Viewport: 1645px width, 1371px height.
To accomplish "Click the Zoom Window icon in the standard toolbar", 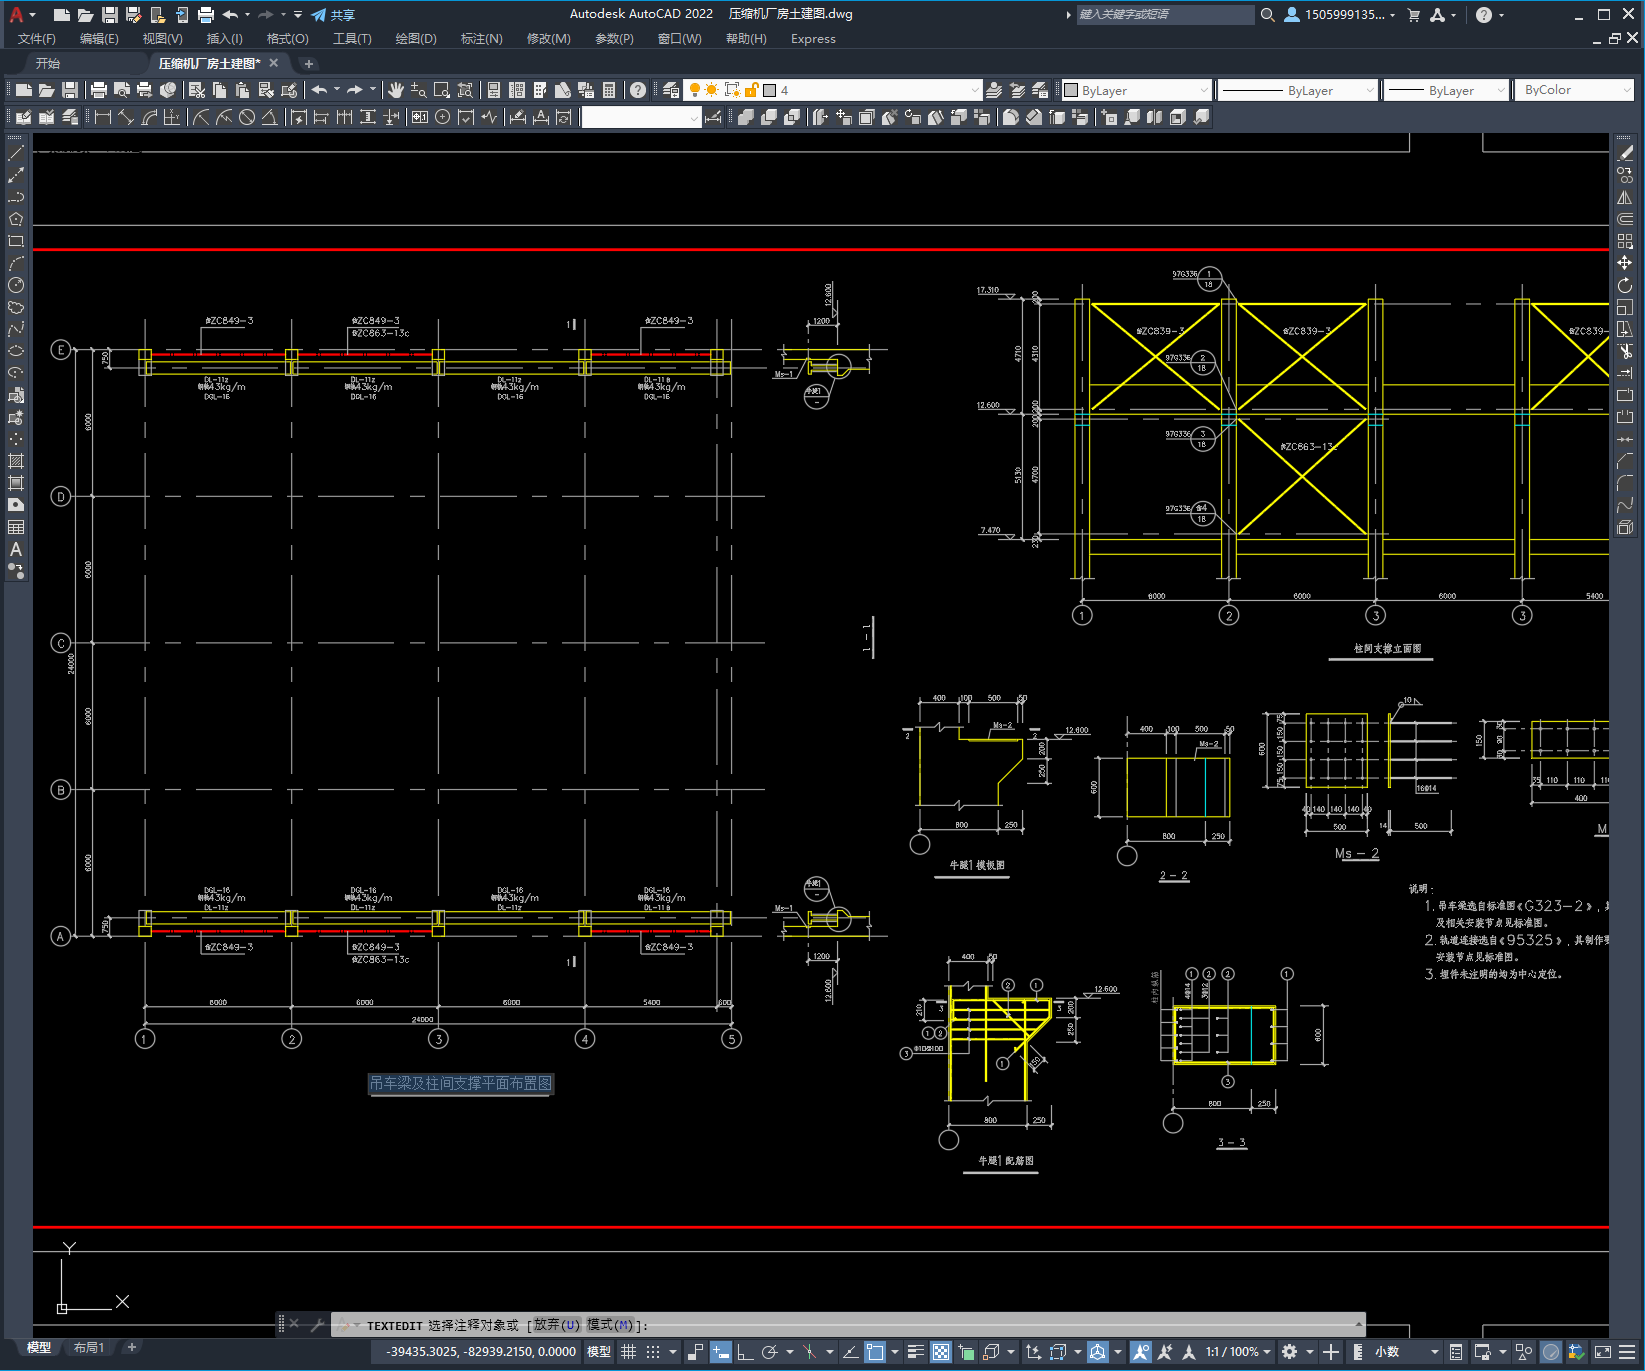I will (x=442, y=90).
